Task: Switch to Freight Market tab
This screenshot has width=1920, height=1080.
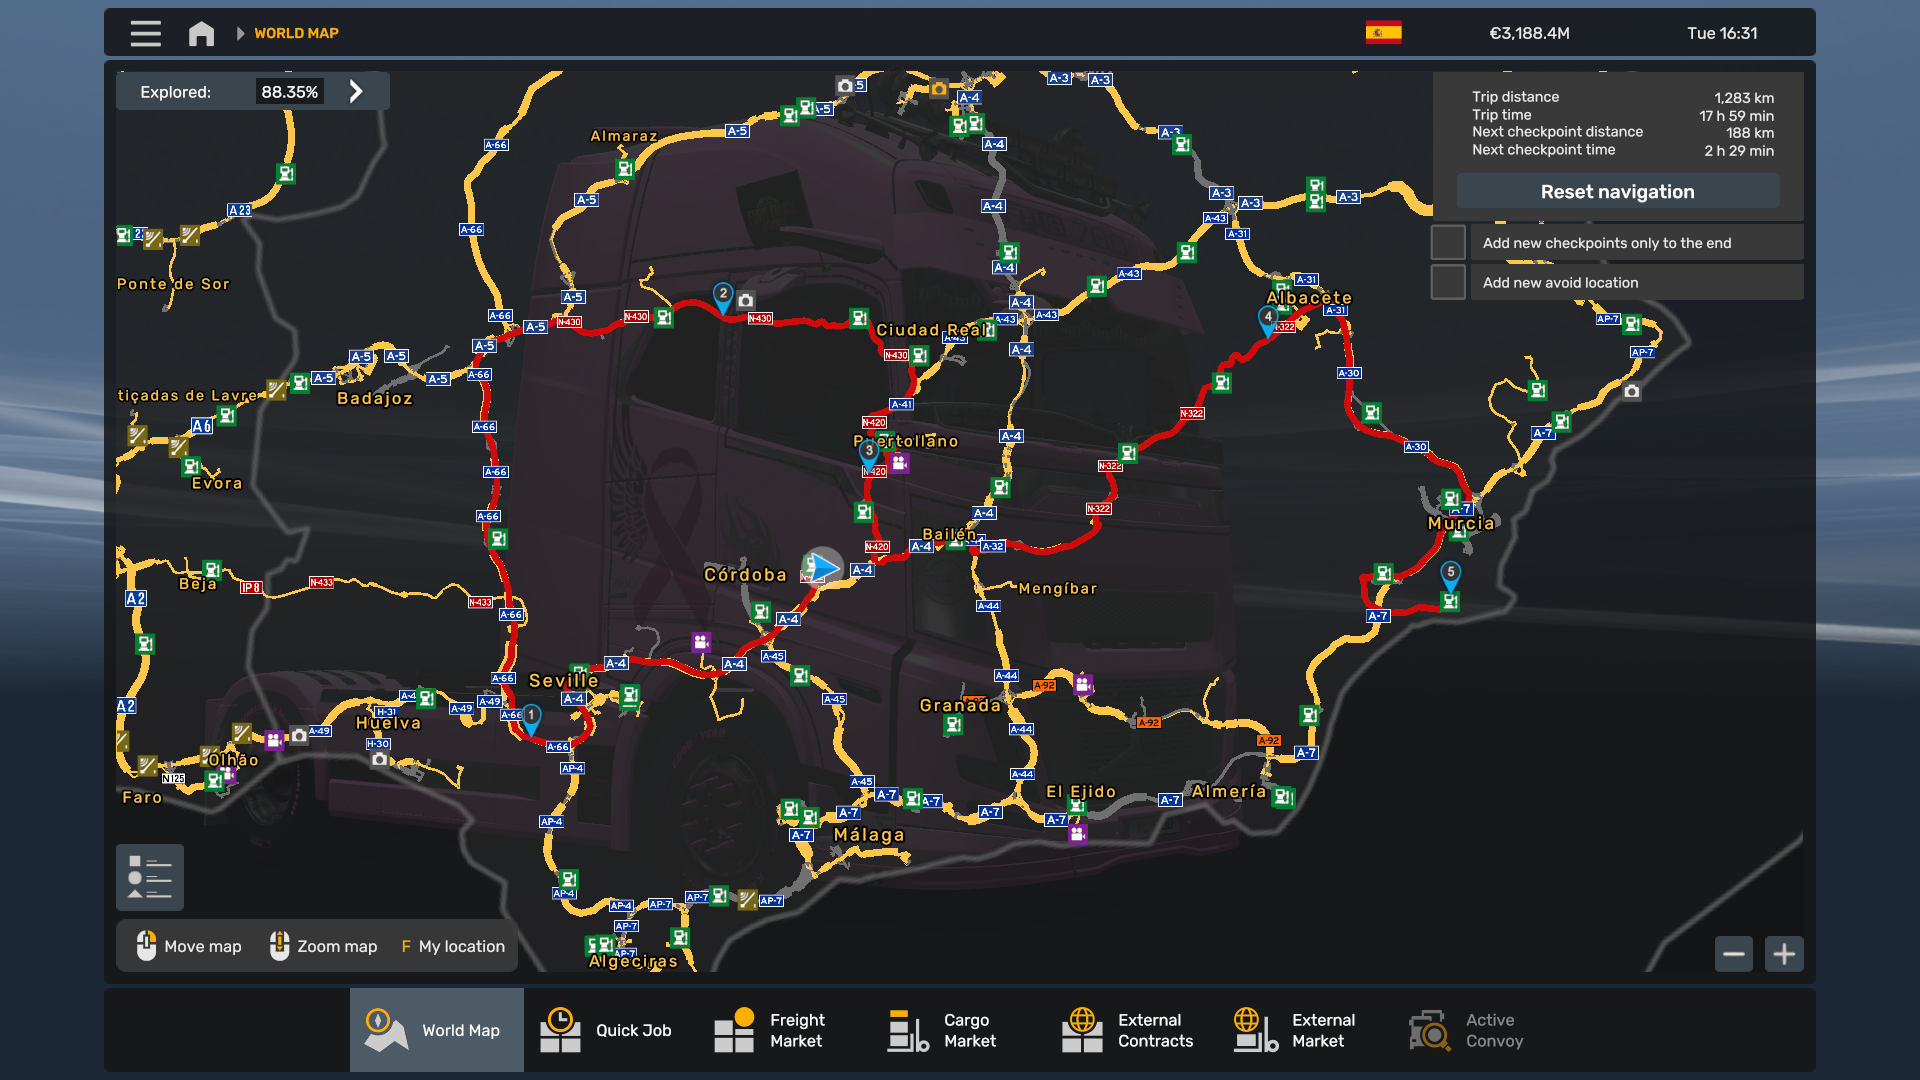Action: 770,1030
